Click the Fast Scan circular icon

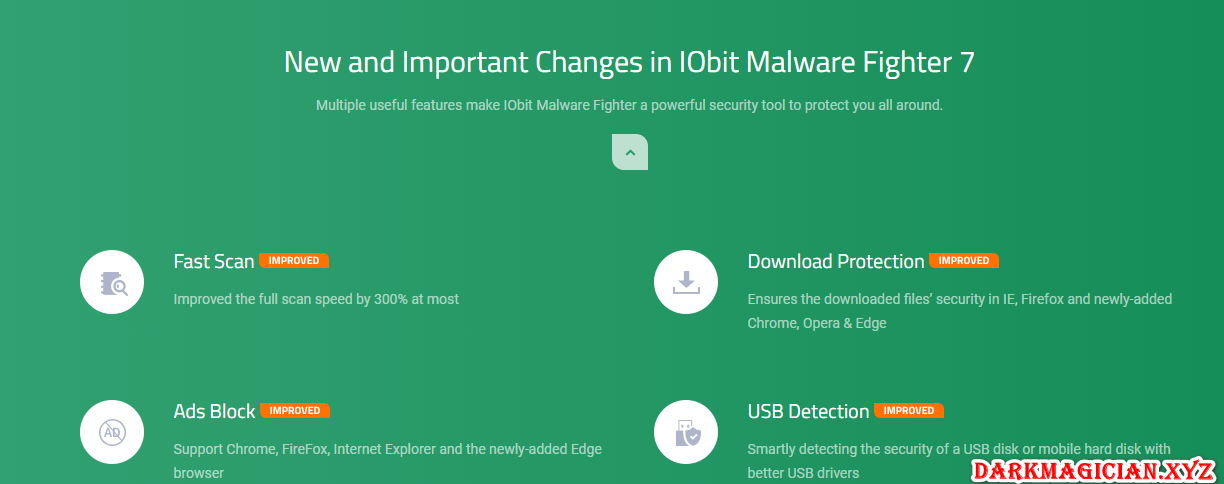(x=112, y=282)
